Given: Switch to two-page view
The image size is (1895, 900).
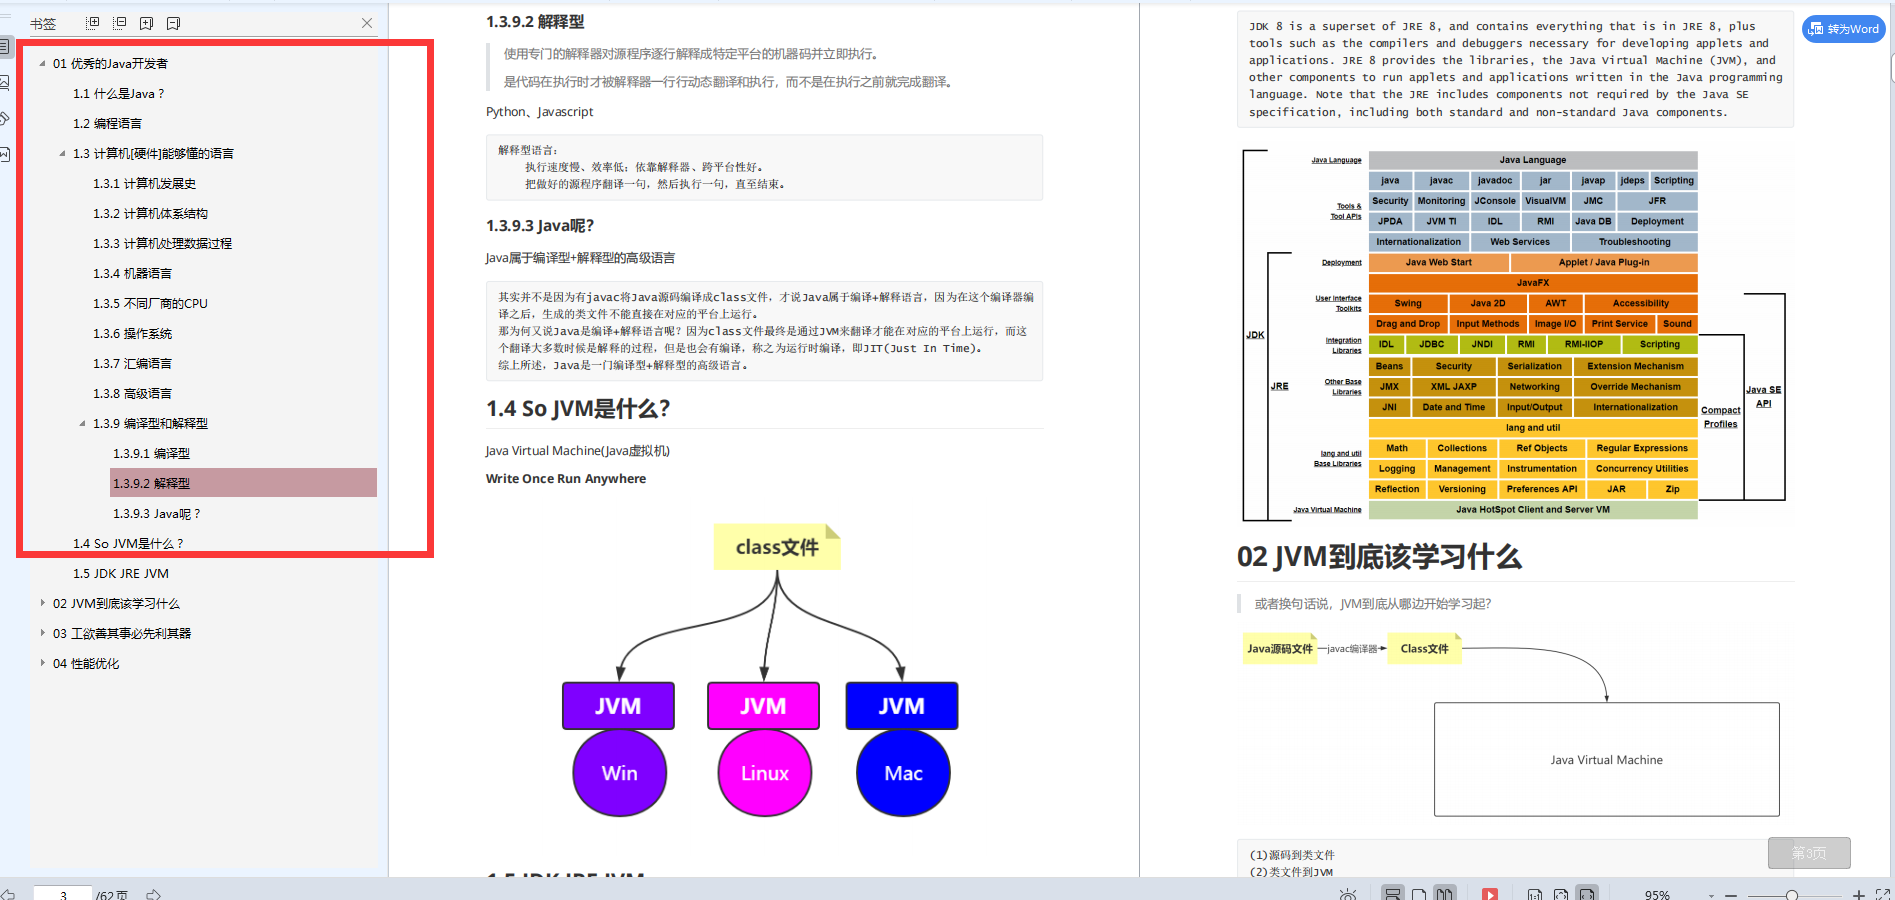Looking at the screenshot, I should tap(1444, 894).
